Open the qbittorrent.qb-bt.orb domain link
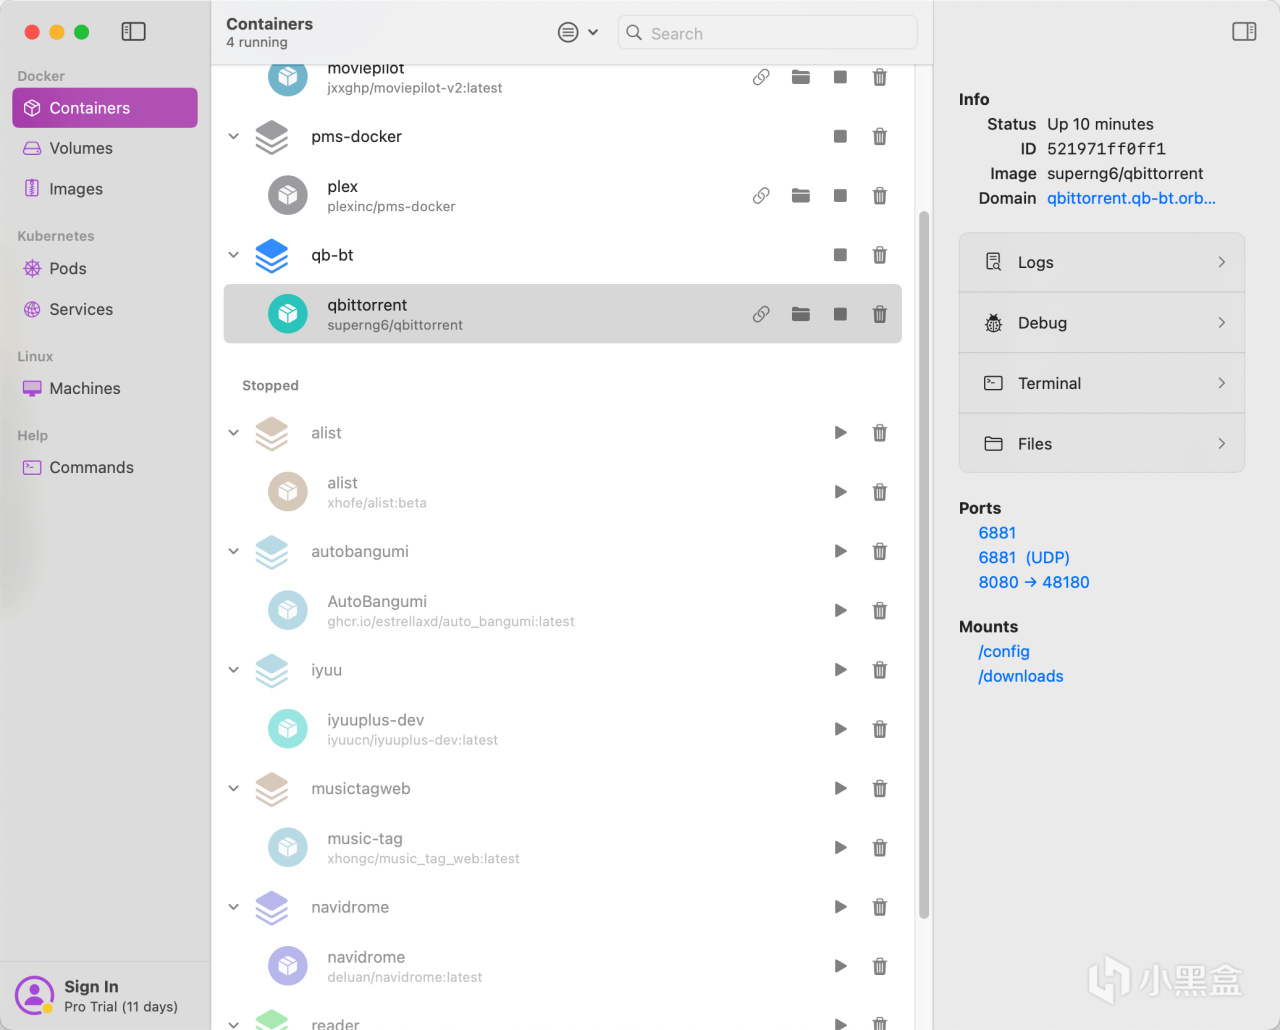This screenshot has width=1280, height=1030. 1131,198
